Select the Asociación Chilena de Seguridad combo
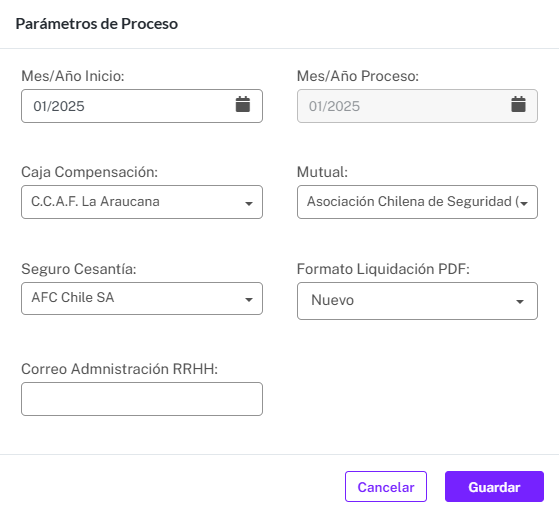Viewport: 559px width, 517px height. (417, 202)
